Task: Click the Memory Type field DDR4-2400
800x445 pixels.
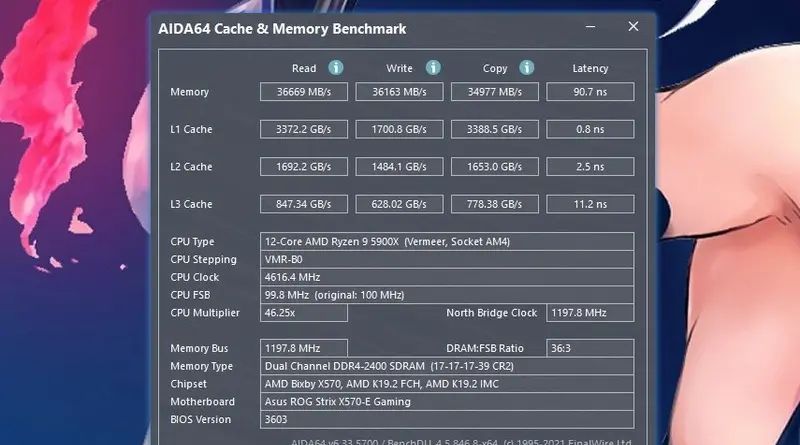Action: click(x=447, y=366)
